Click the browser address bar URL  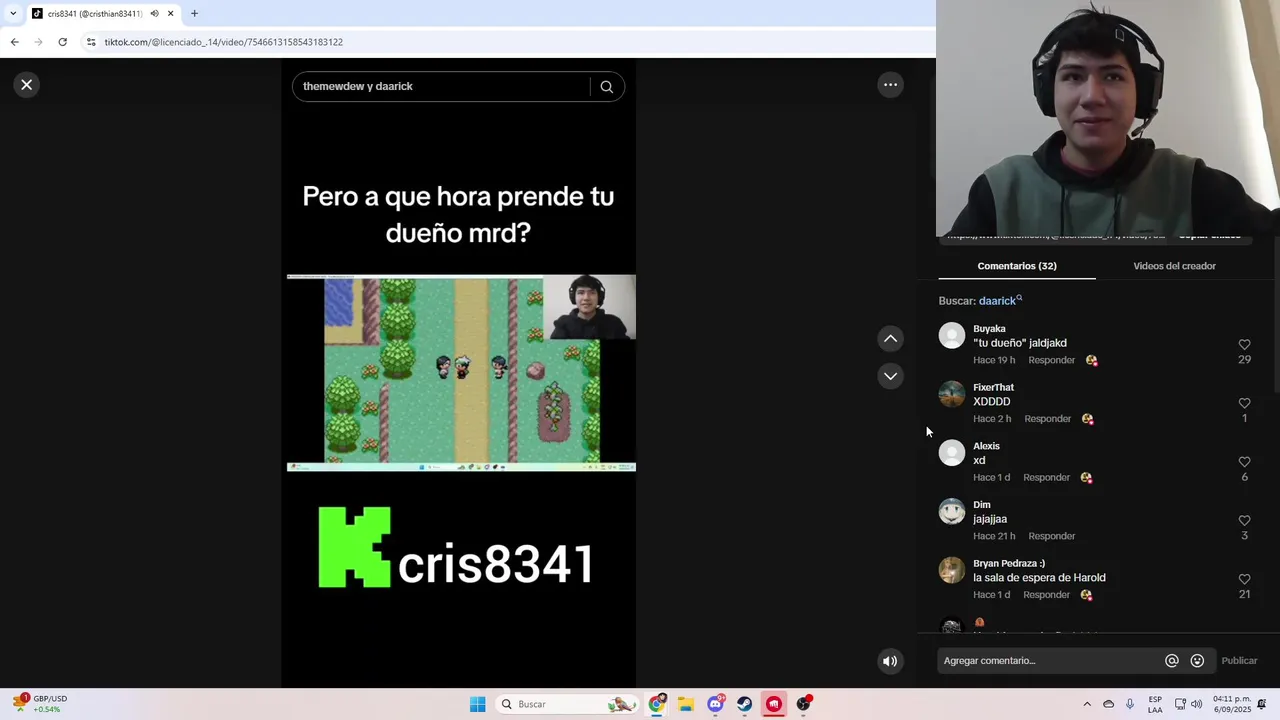223,42
